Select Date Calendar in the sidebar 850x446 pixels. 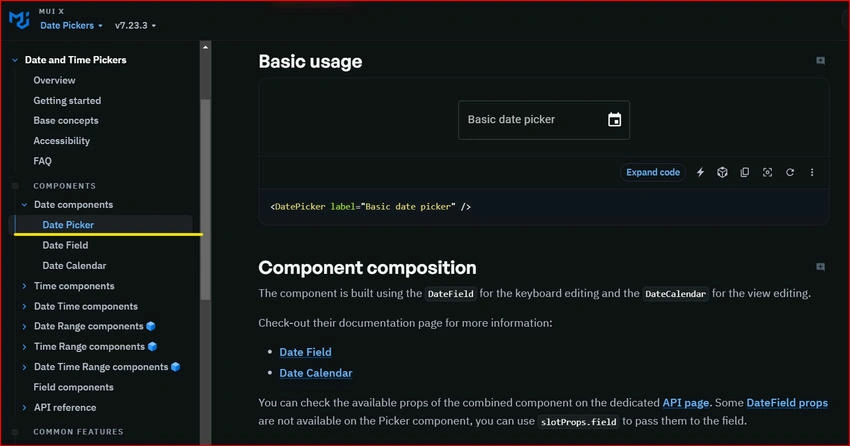point(74,266)
